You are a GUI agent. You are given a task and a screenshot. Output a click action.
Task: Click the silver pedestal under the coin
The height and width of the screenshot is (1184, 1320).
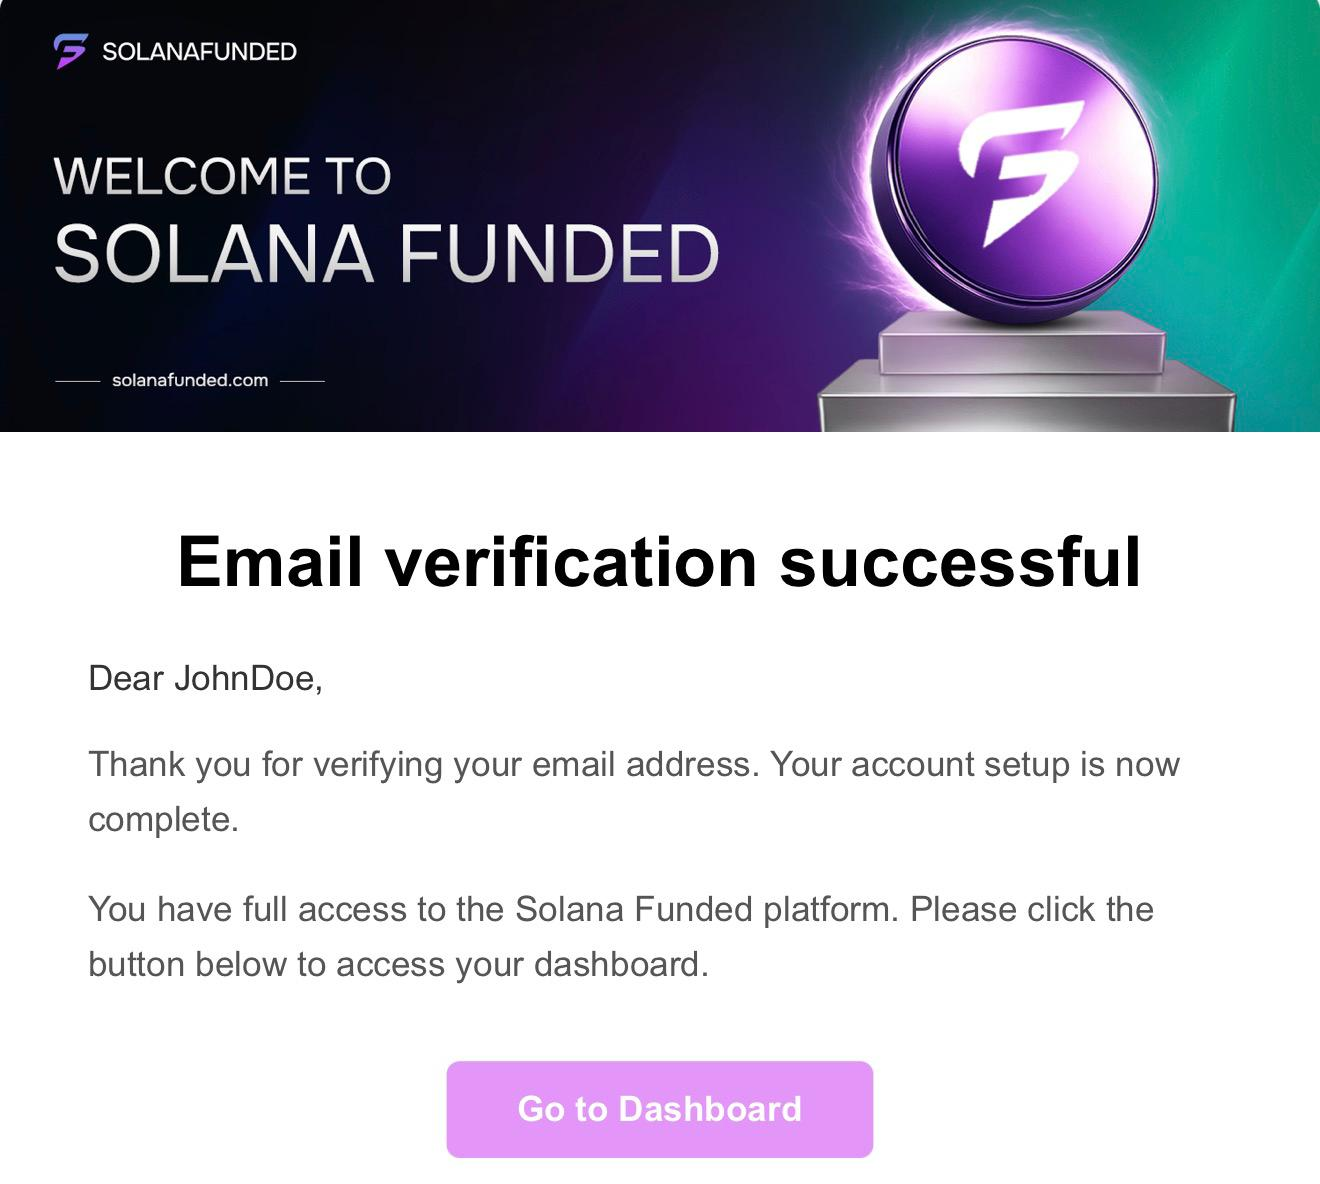[x=1025, y=395]
